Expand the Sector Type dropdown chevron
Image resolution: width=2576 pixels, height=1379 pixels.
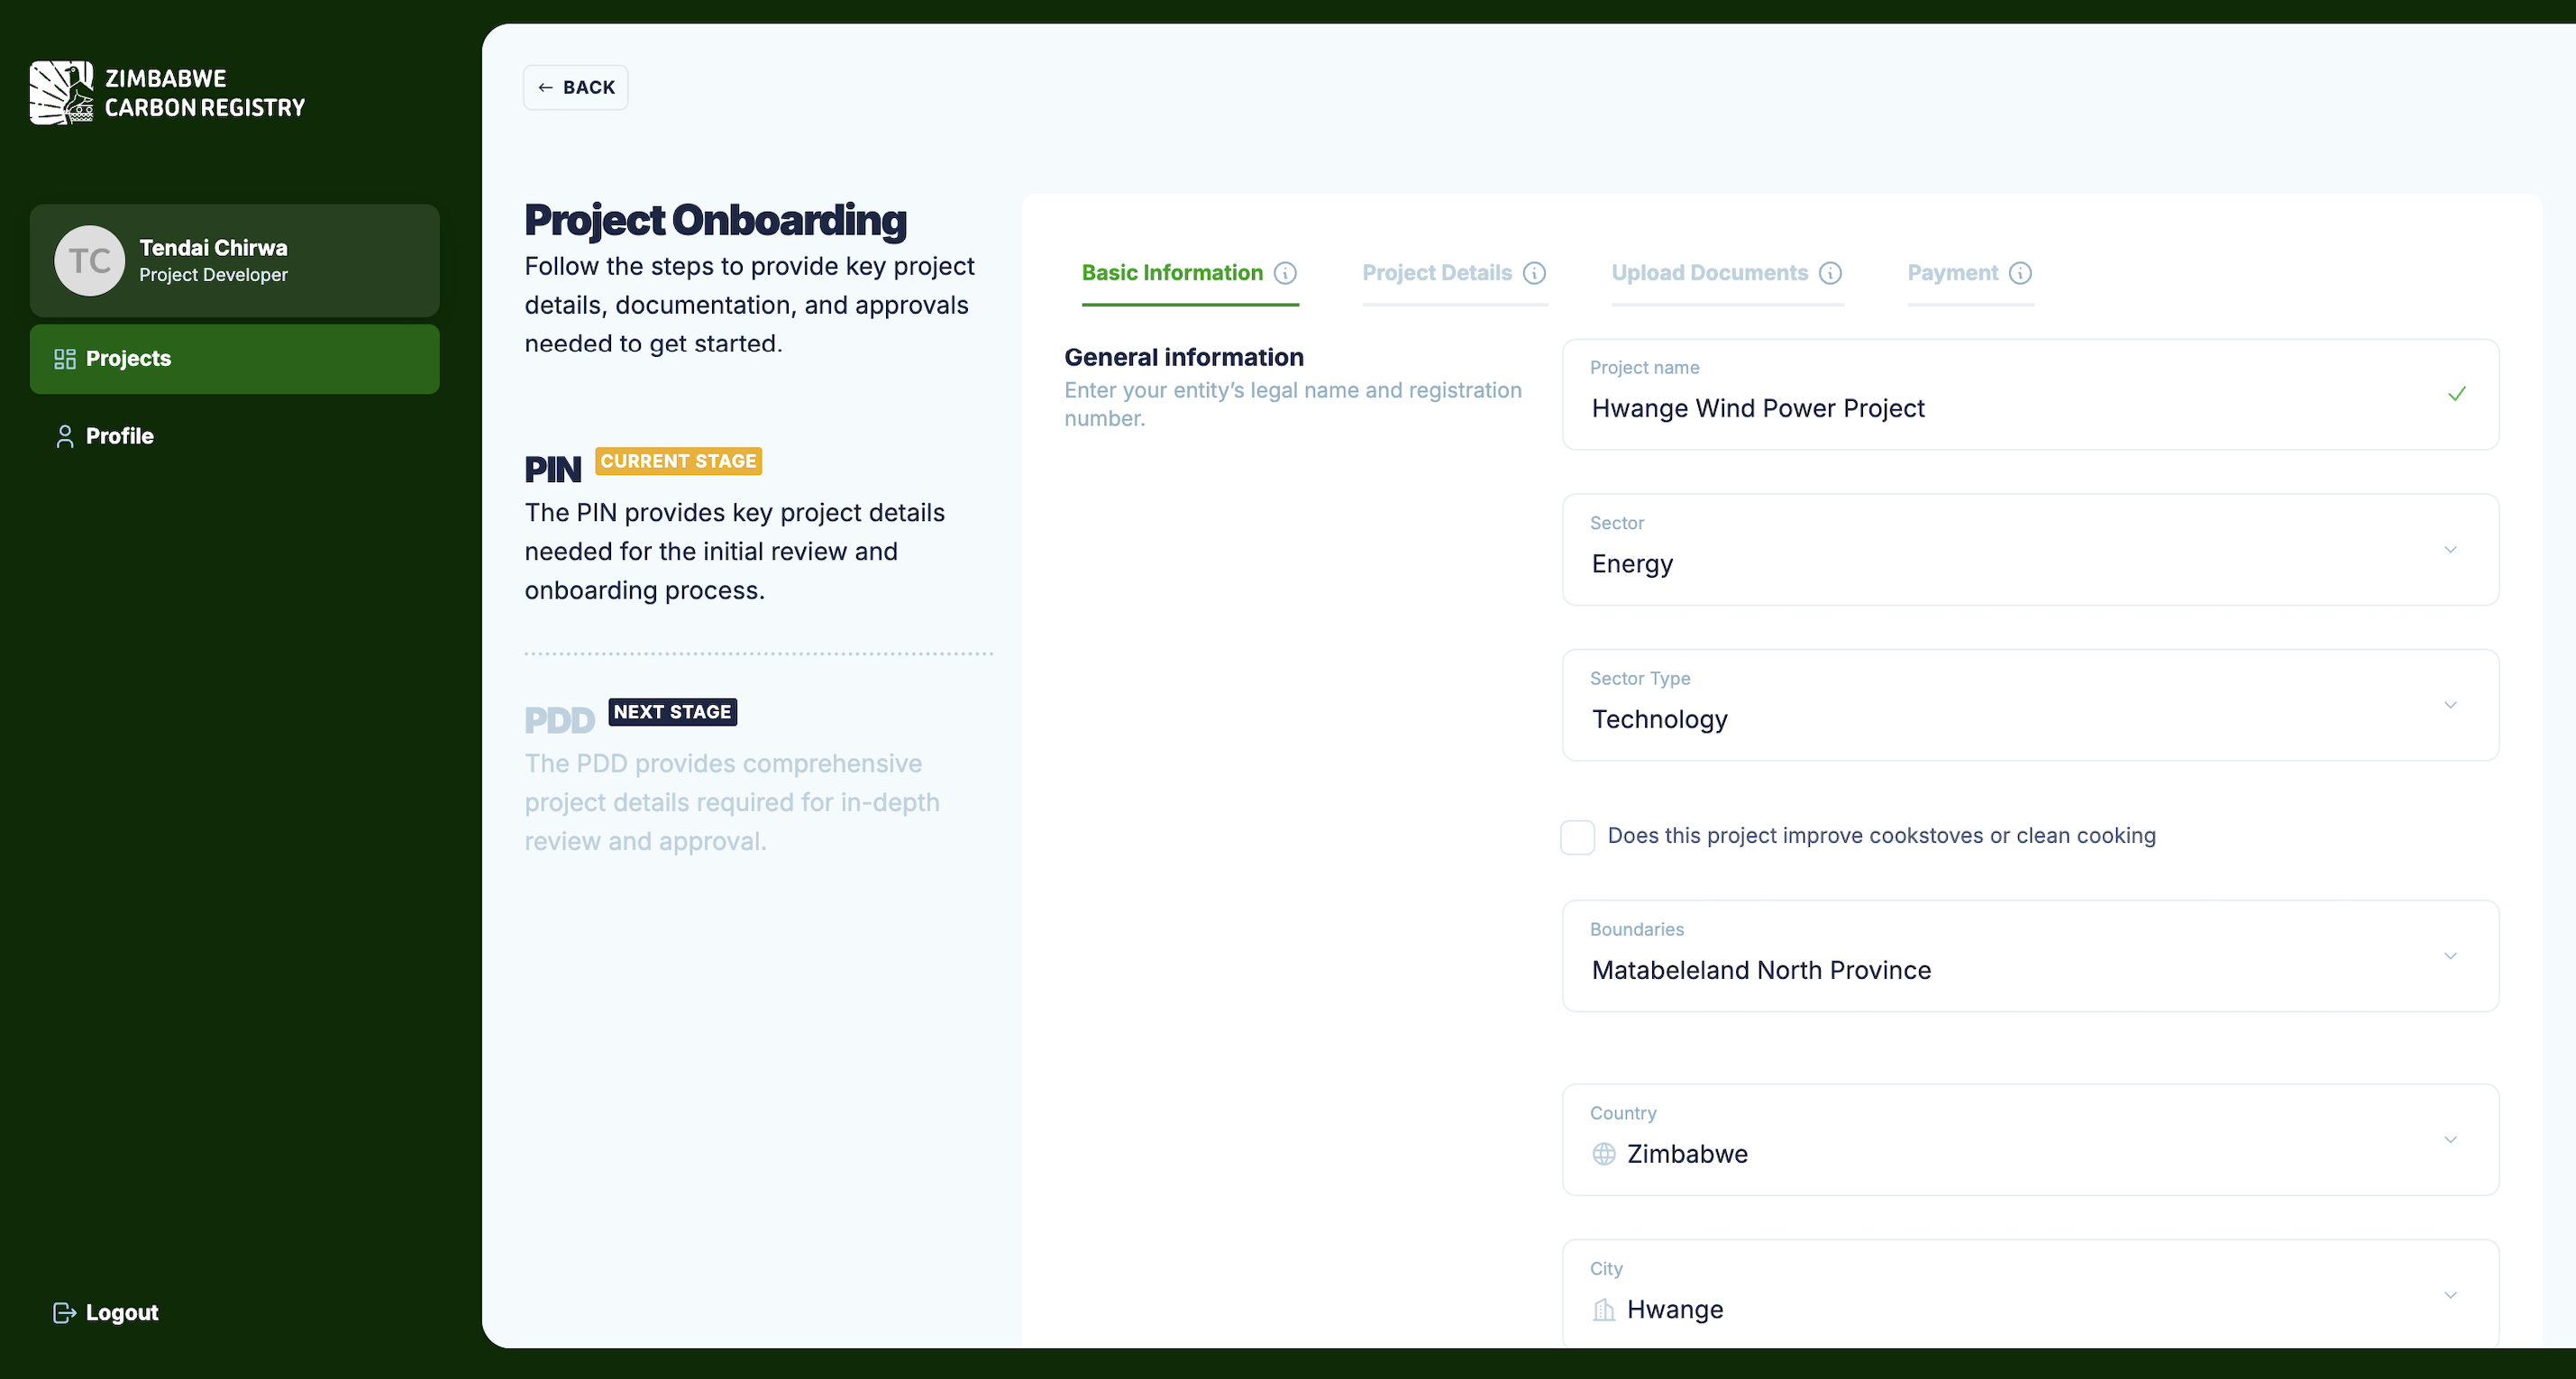[2451, 705]
